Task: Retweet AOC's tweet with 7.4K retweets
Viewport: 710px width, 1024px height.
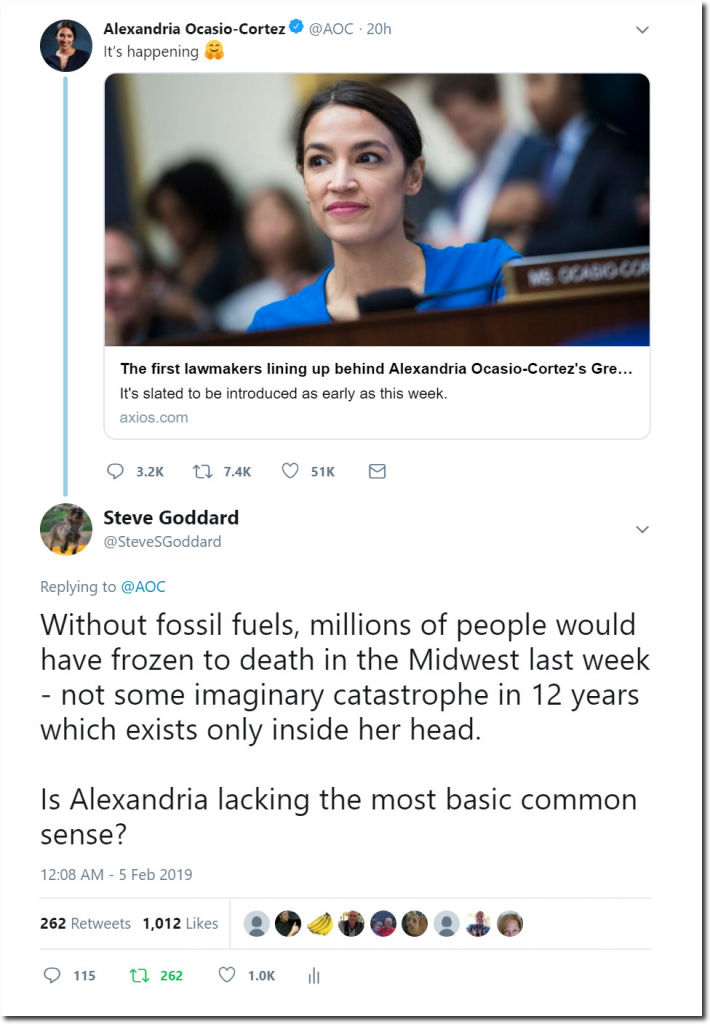Action: [x=202, y=471]
